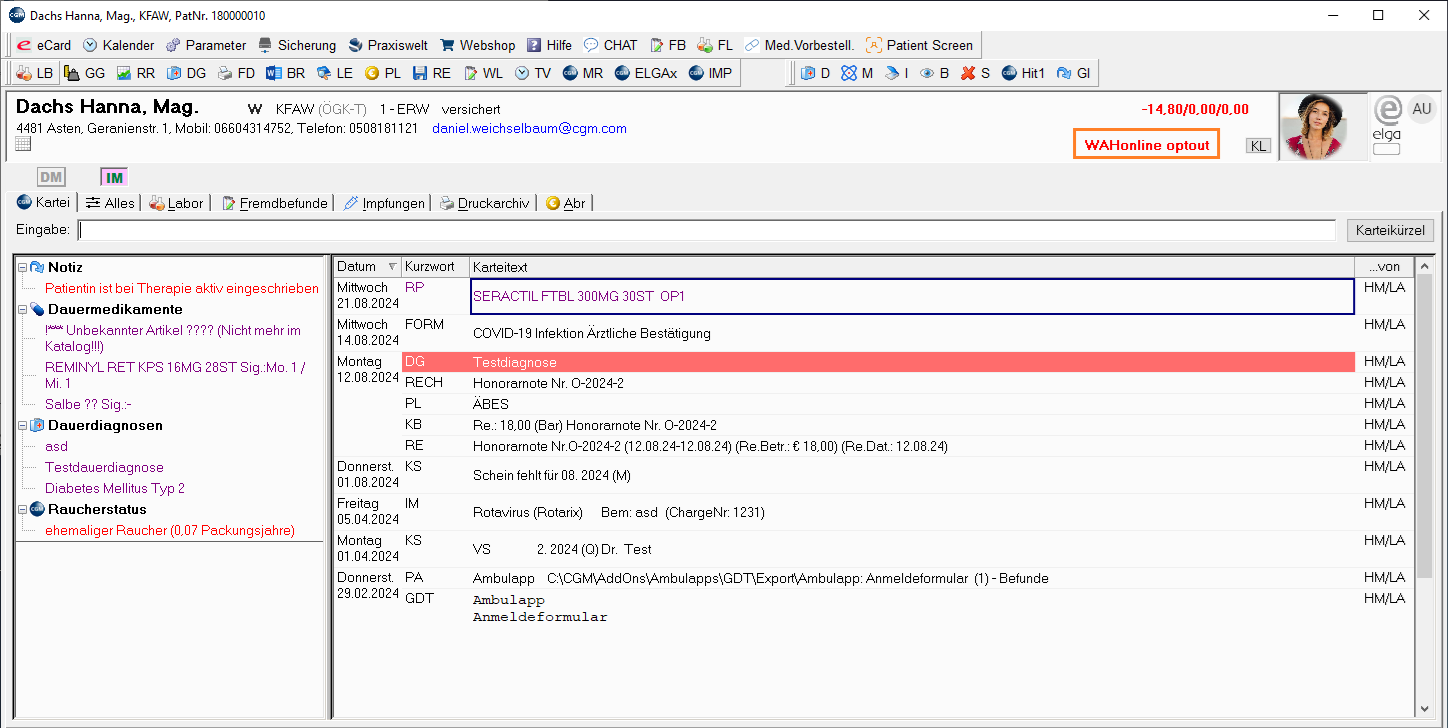Open the Kalender from the toolbar

tap(118, 45)
